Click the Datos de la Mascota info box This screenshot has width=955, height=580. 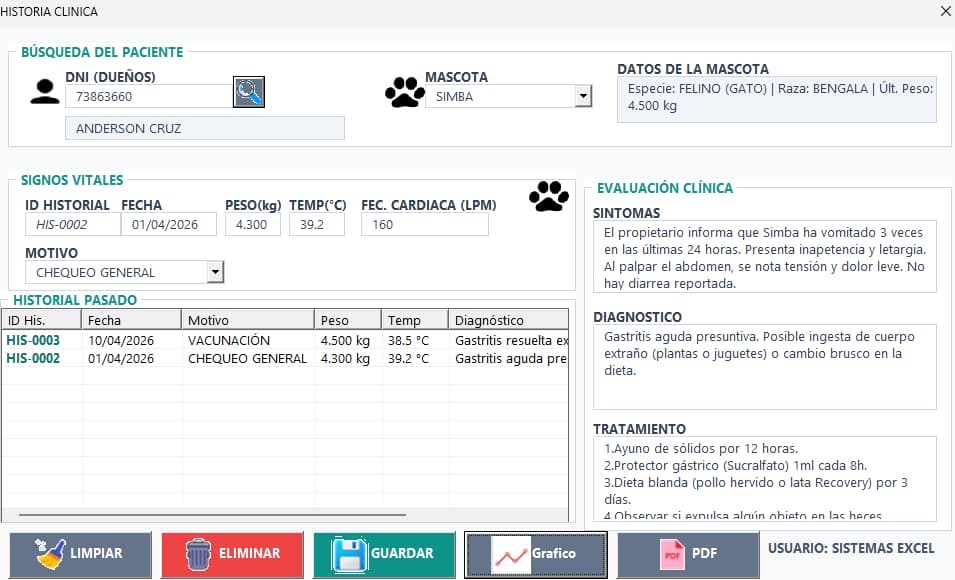(777, 101)
